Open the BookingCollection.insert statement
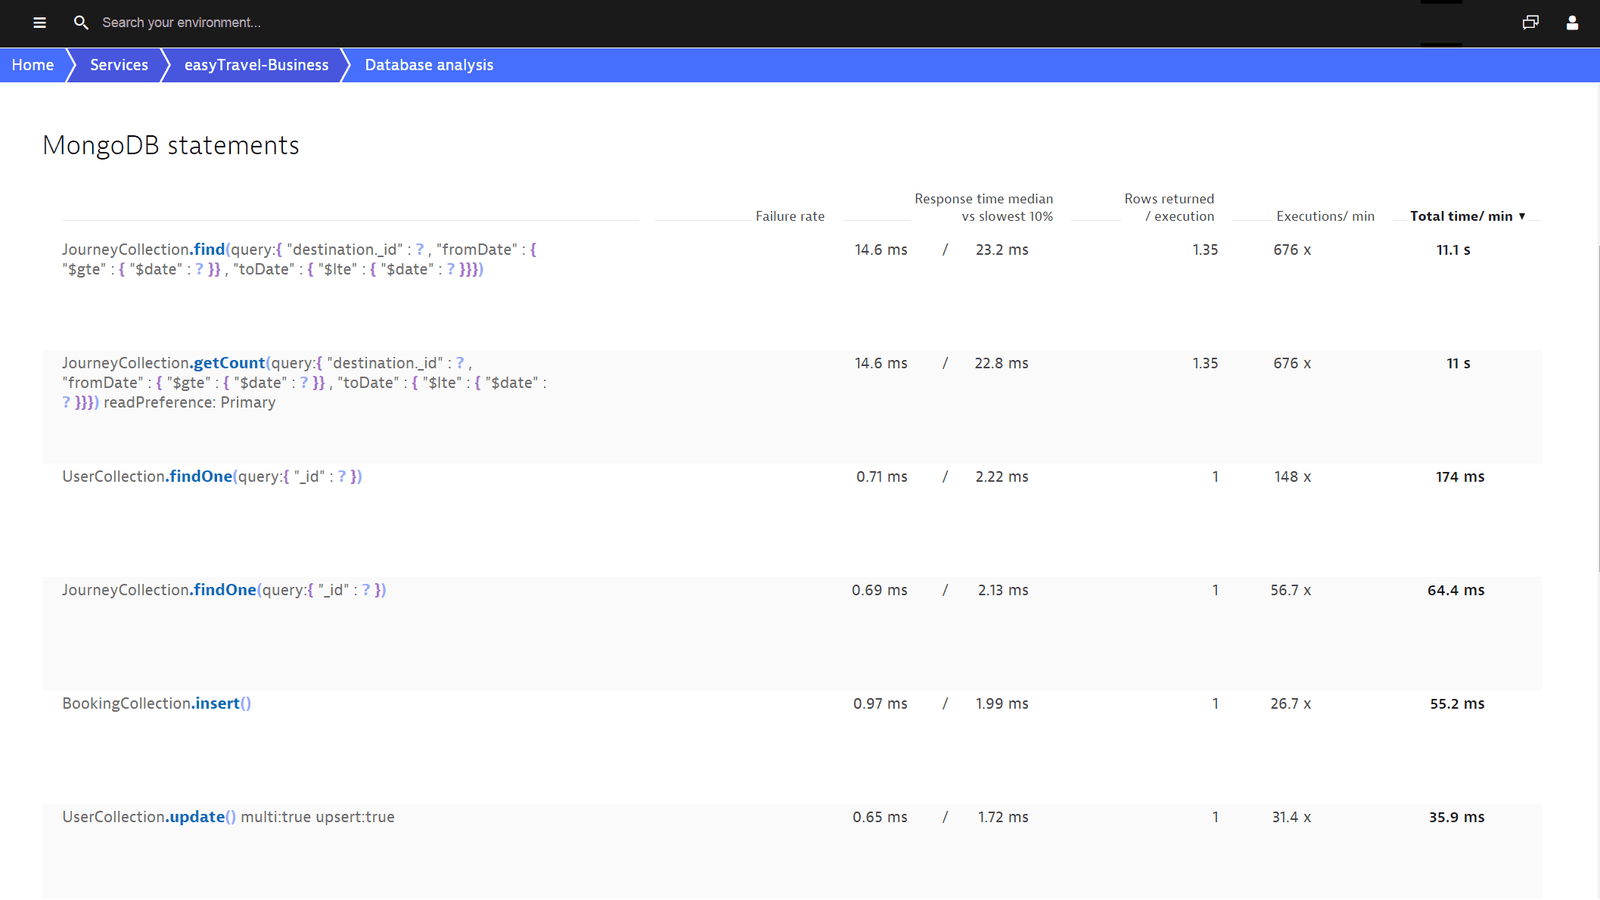The width and height of the screenshot is (1600, 900). (x=157, y=704)
